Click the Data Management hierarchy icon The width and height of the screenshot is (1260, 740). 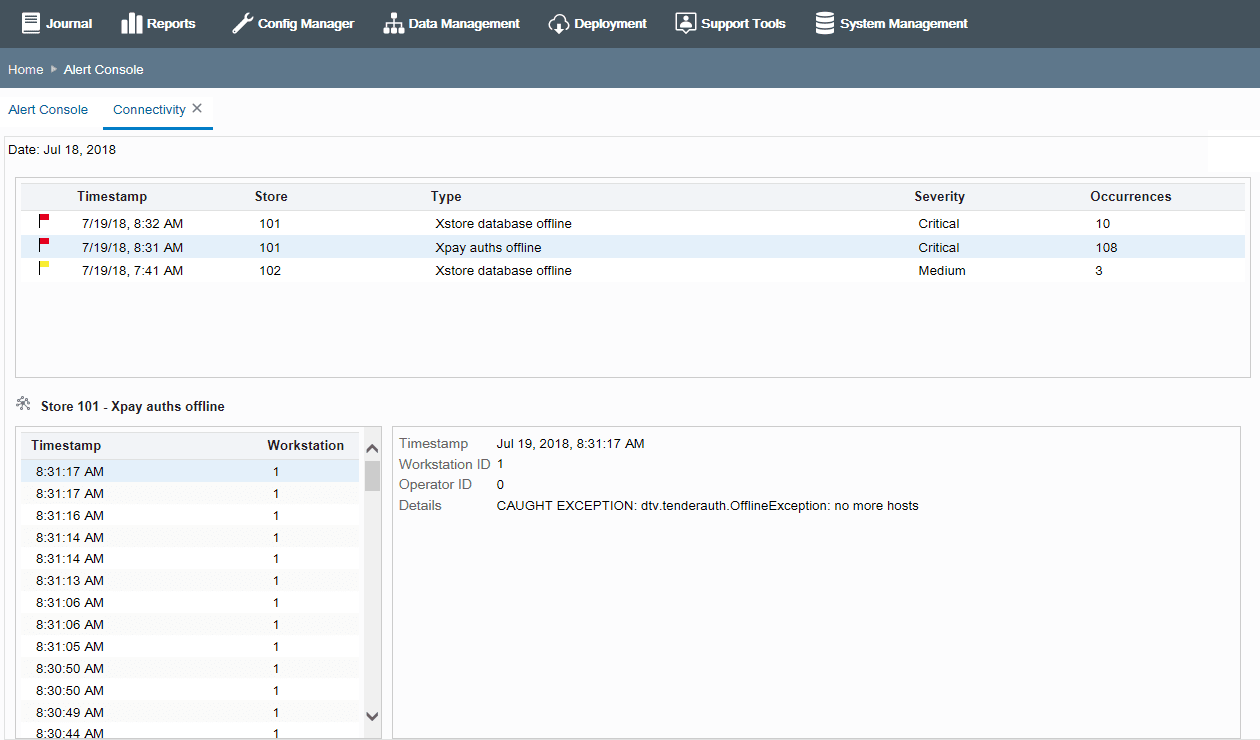point(394,23)
